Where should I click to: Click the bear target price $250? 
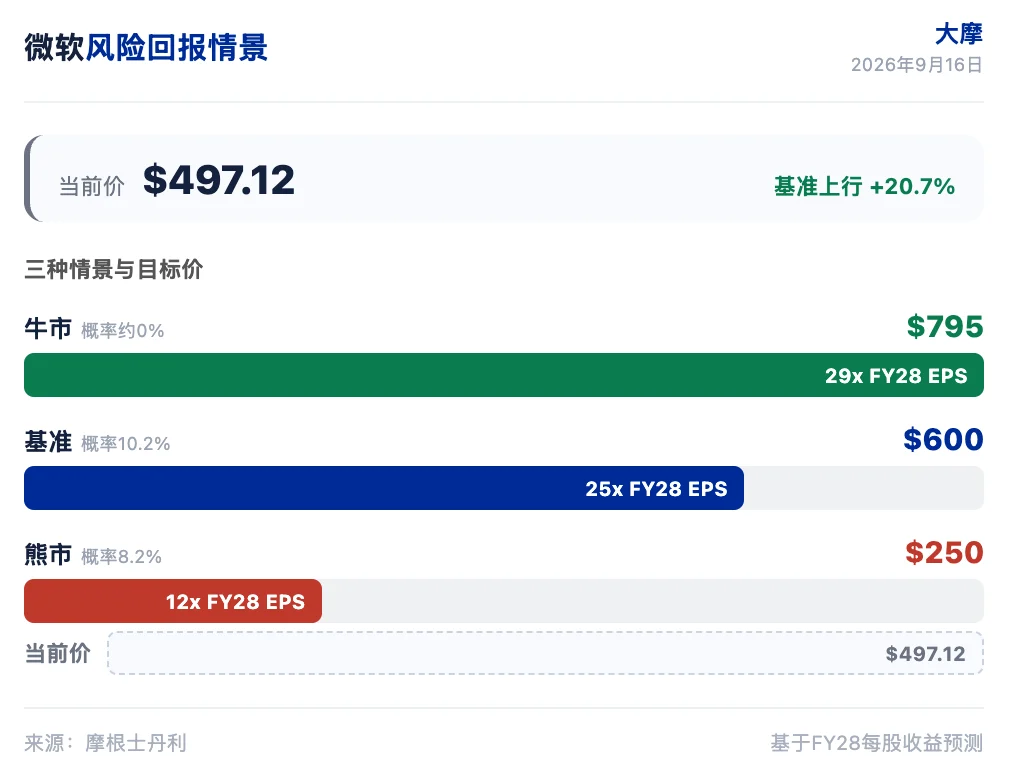[x=944, y=553]
